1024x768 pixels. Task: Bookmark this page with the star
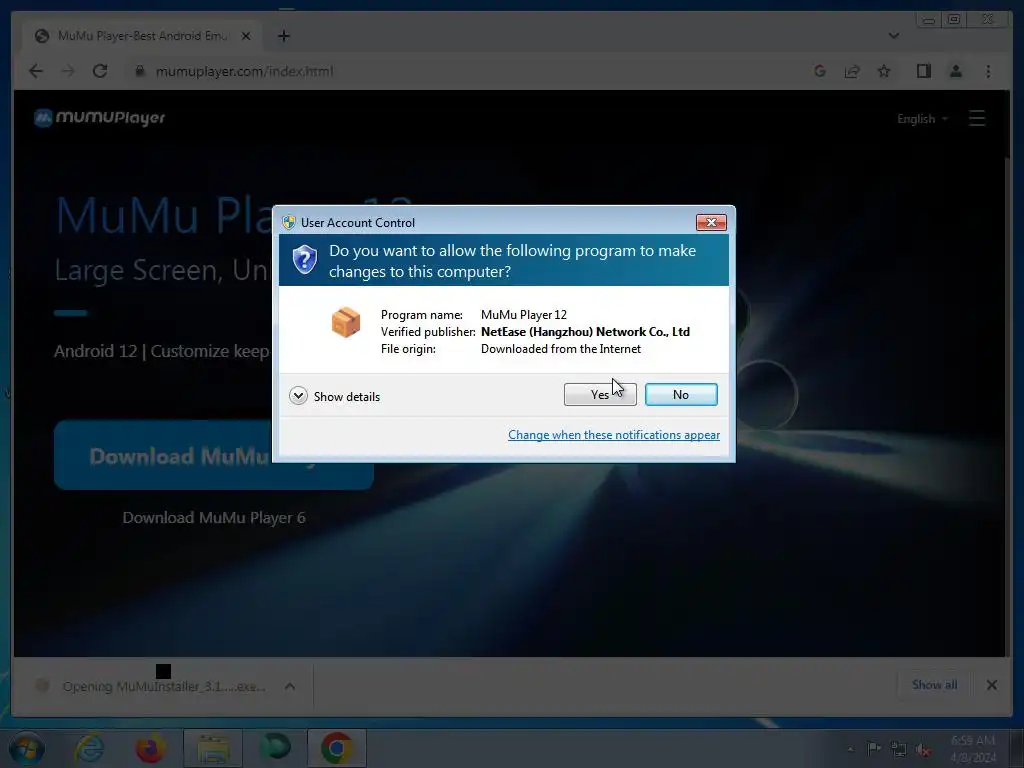click(884, 71)
